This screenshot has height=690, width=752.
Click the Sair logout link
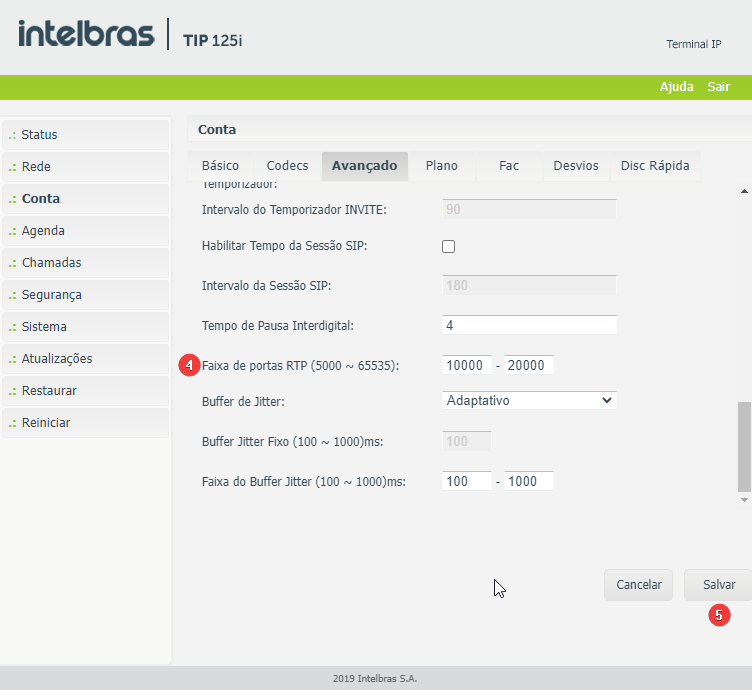click(718, 87)
